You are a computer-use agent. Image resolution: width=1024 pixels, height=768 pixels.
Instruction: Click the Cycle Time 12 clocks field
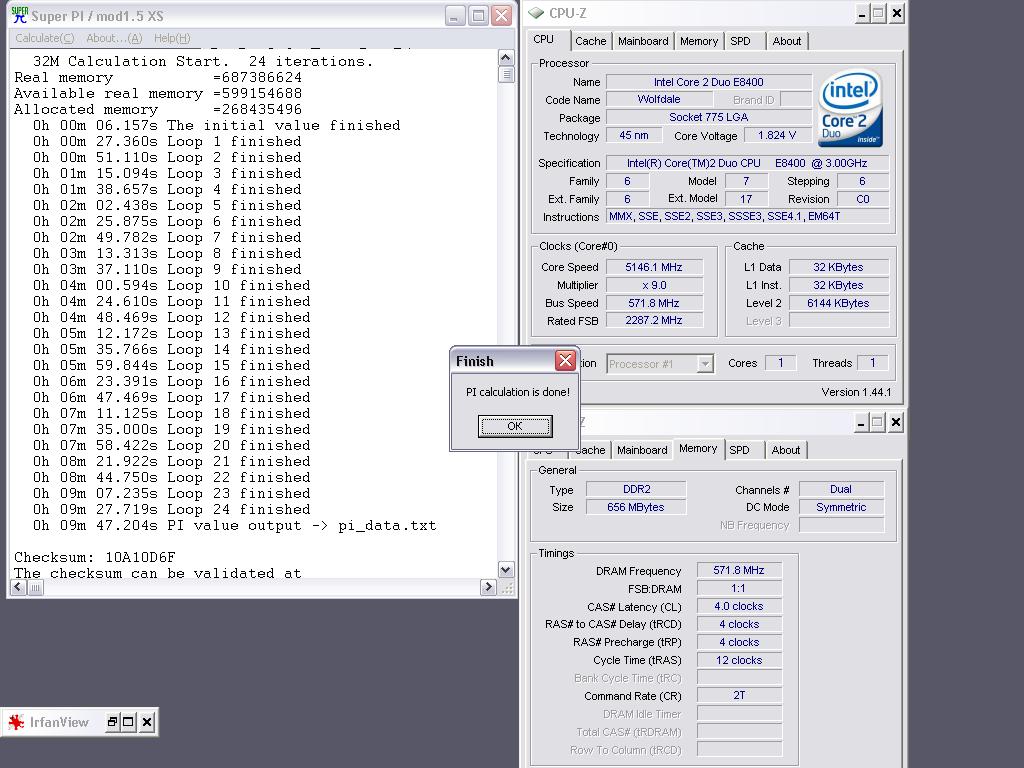tap(739, 660)
